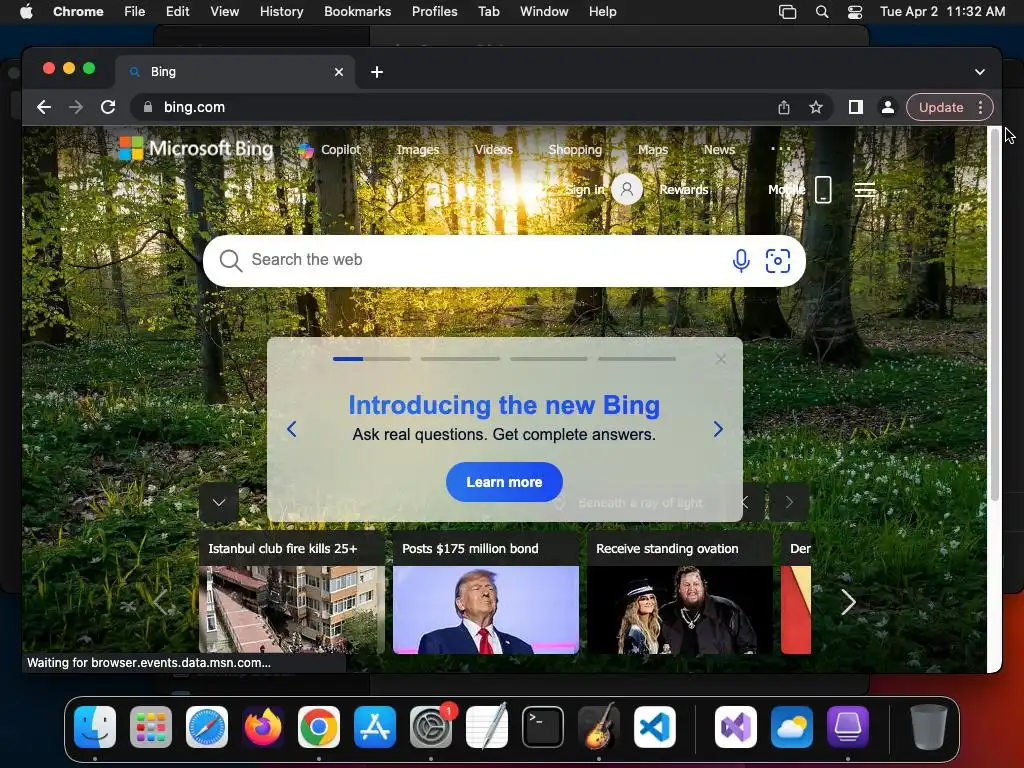The image size is (1024, 768).
Task: Open Safari from the Dock
Action: click(x=207, y=727)
